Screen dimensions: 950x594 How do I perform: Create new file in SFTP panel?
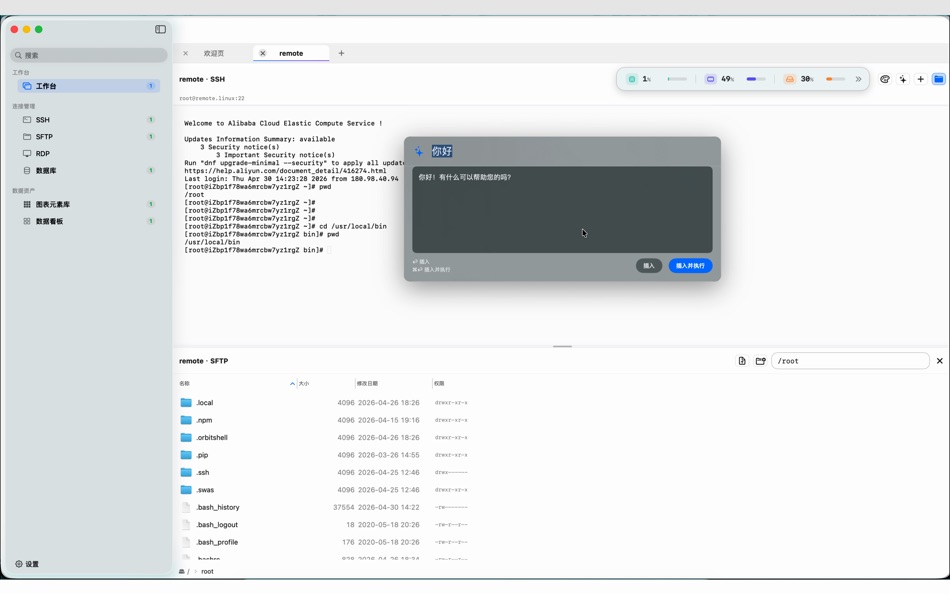[x=742, y=361]
